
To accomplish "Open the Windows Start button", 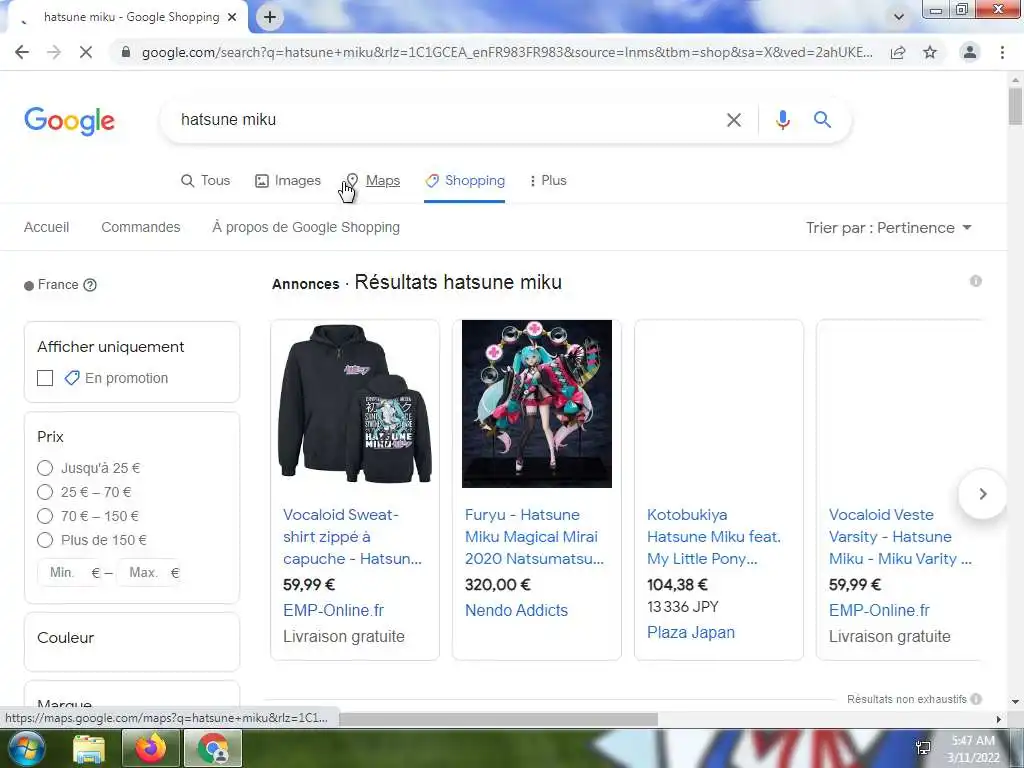I will pyautogui.click(x=26, y=748).
